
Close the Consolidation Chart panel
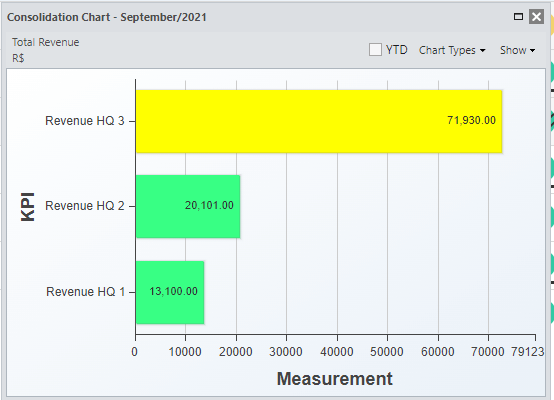(x=536, y=17)
